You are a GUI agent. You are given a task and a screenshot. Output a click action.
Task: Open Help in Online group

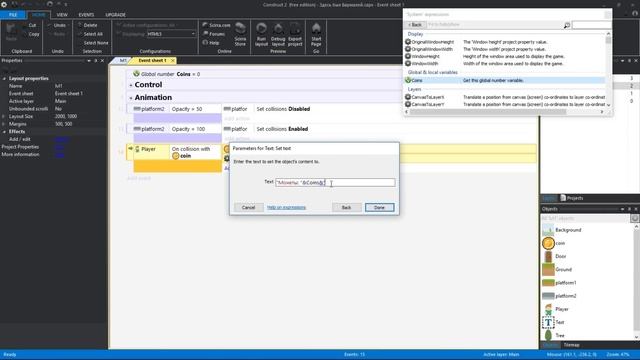click(211, 43)
